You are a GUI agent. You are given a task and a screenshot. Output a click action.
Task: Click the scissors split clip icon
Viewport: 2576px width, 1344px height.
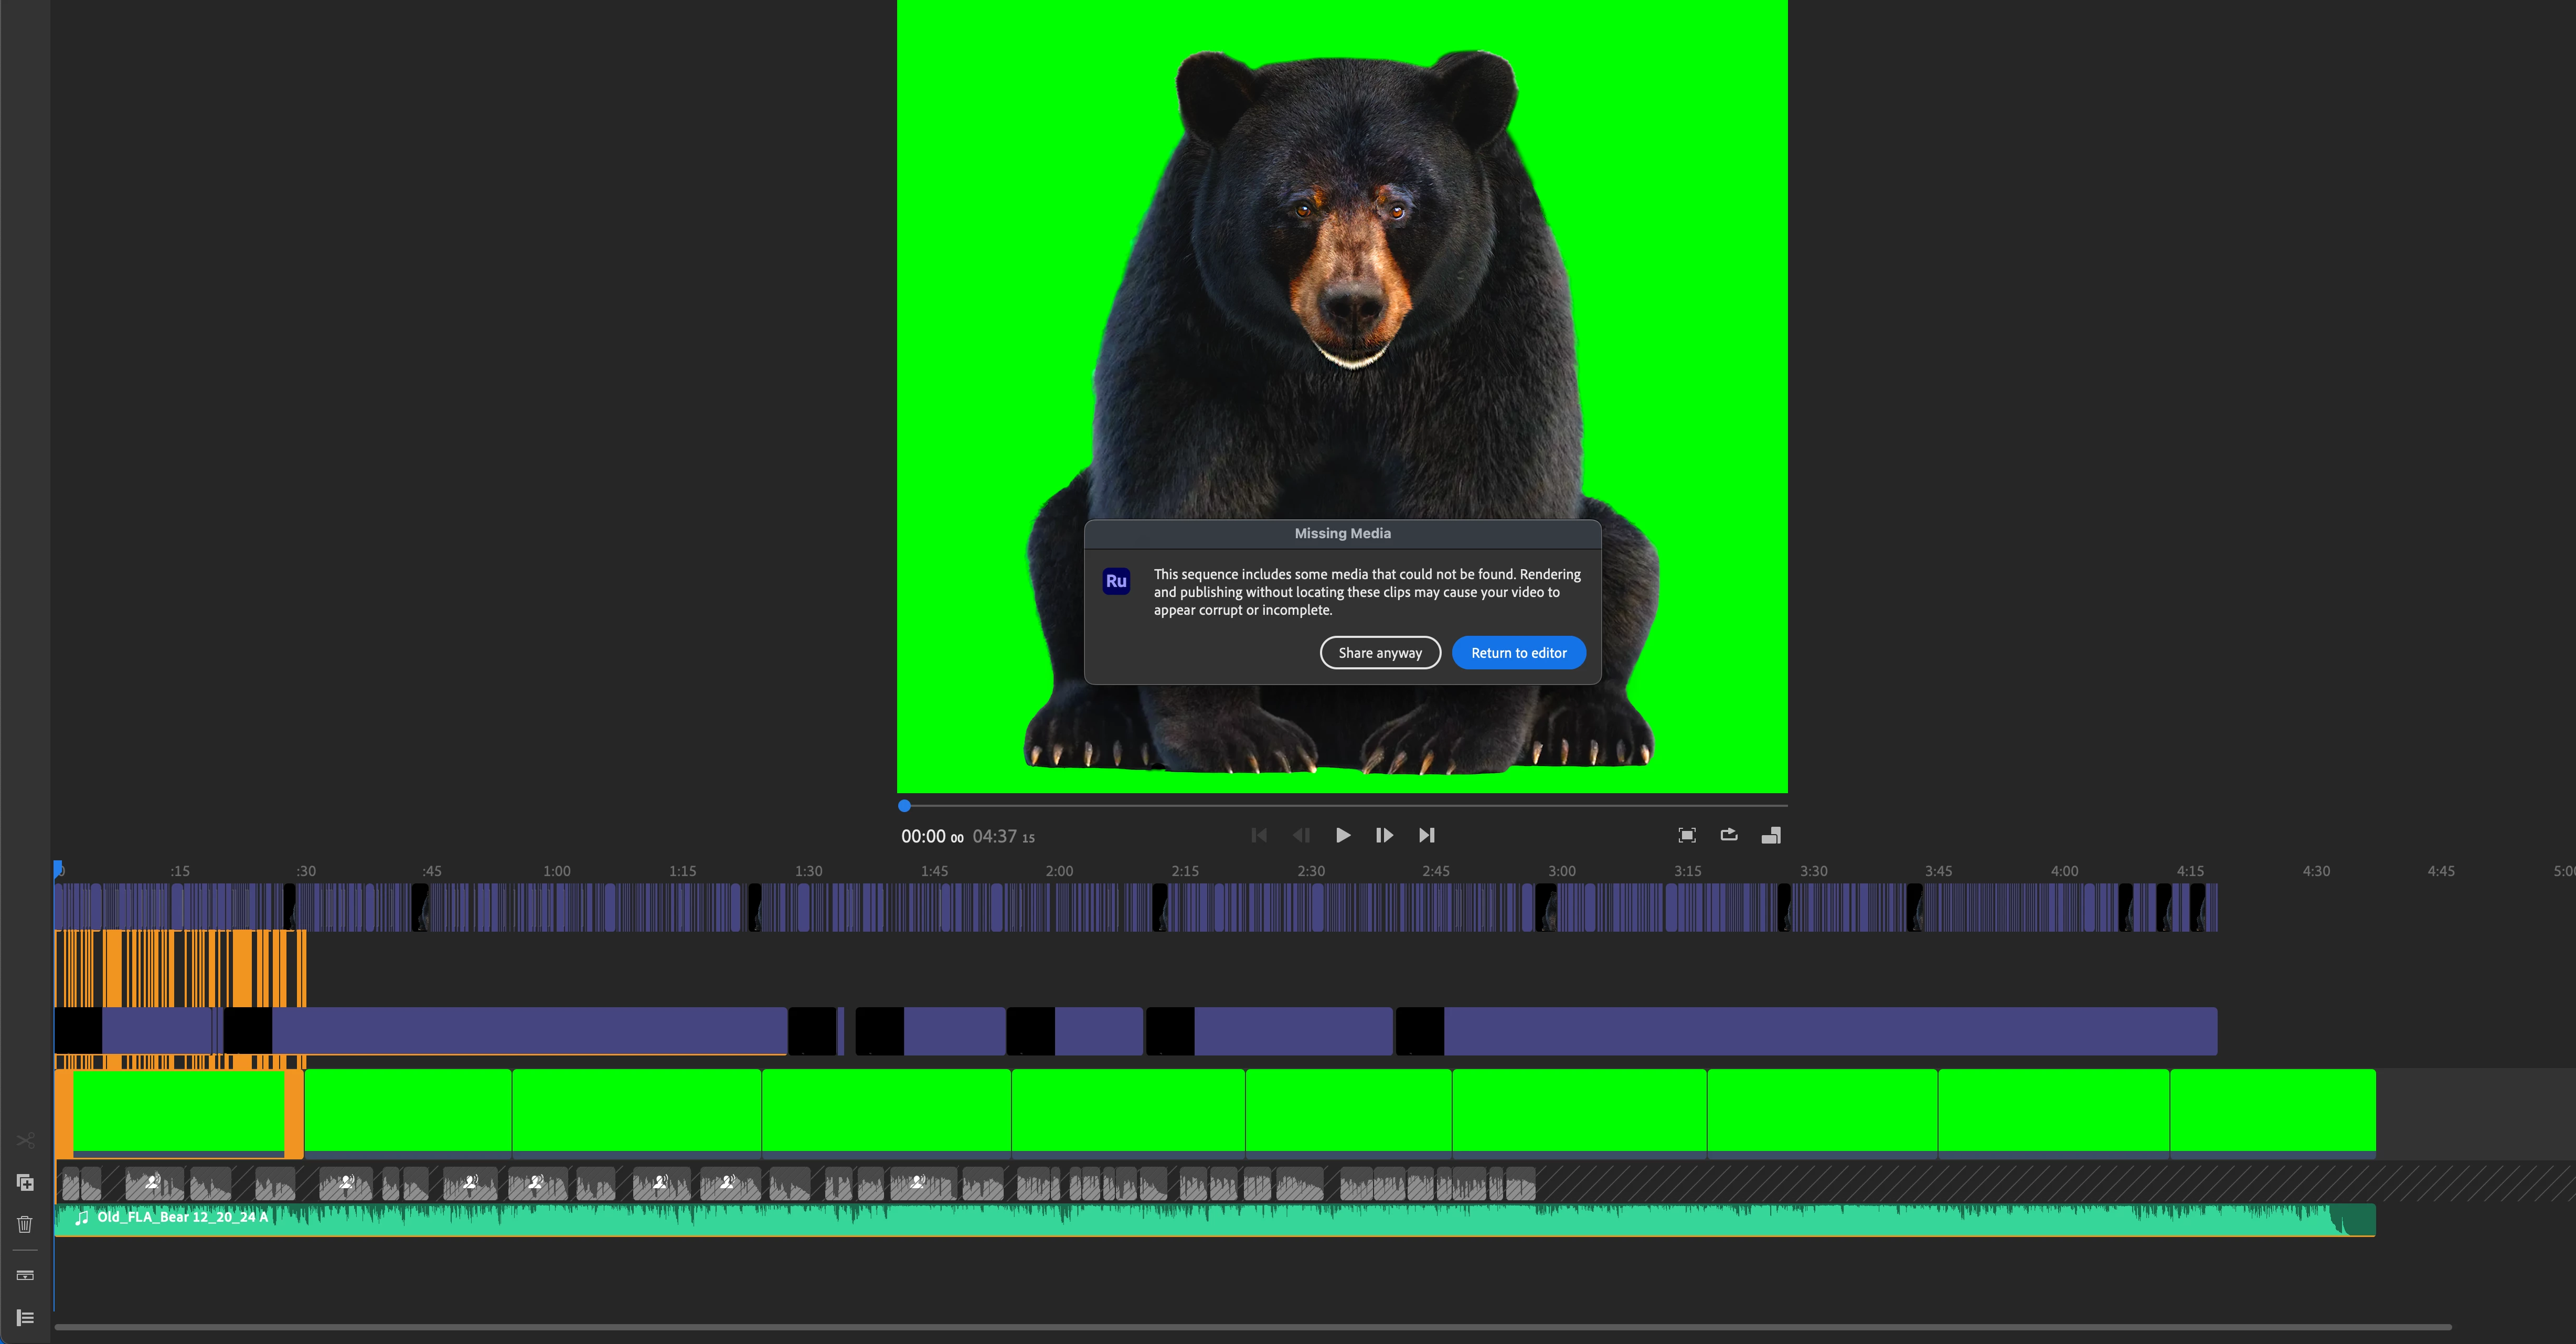click(x=26, y=1140)
